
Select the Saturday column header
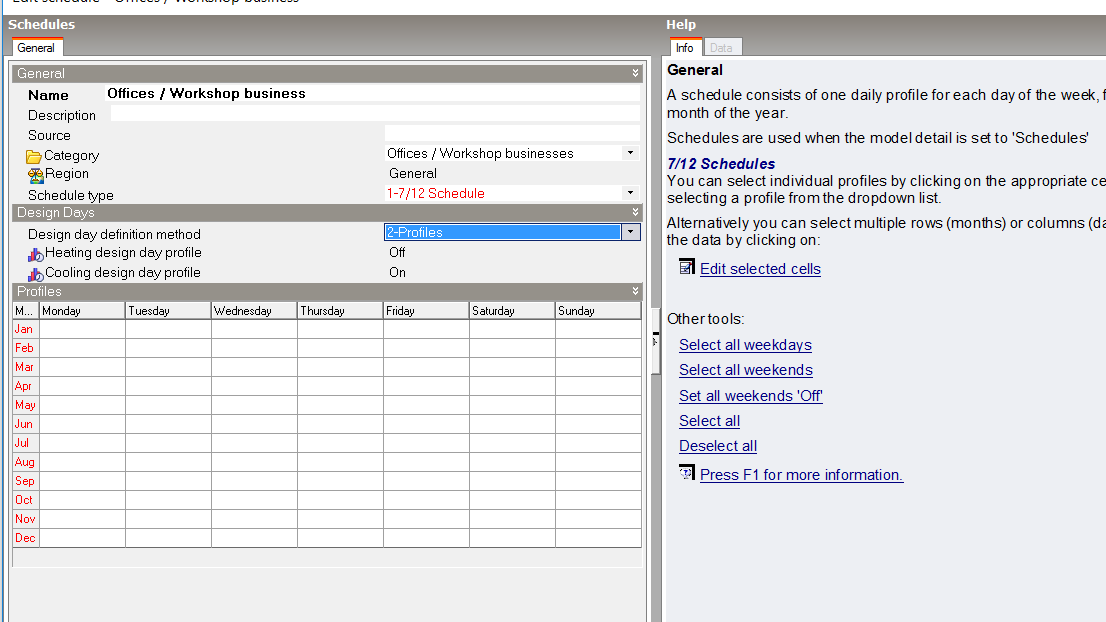512,311
